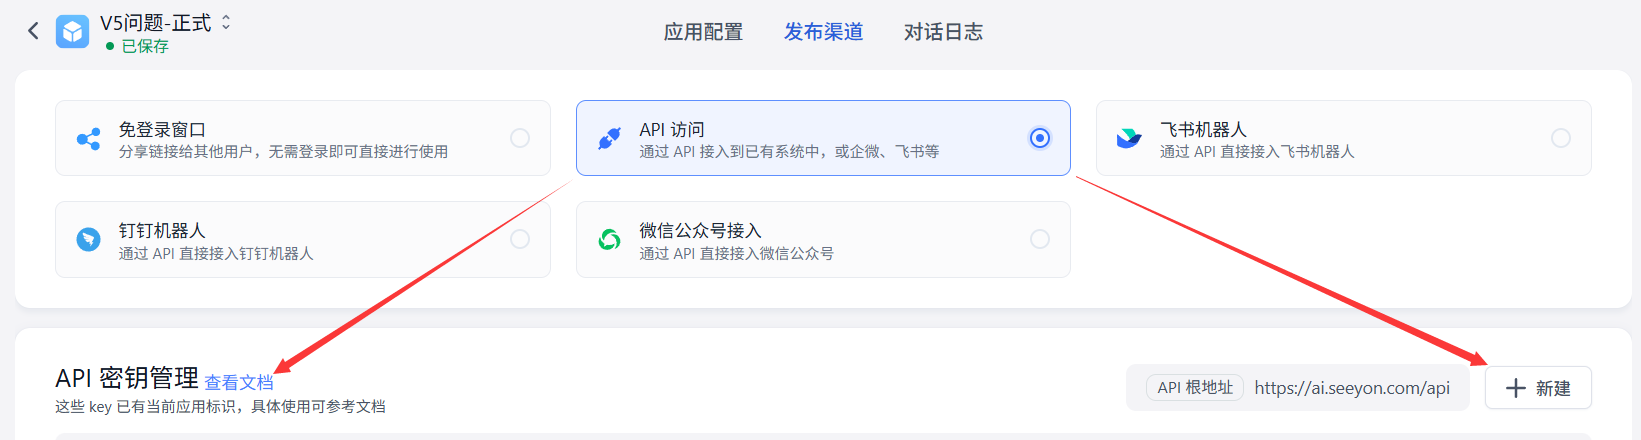Click the blue cube app icon

click(x=72, y=32)
